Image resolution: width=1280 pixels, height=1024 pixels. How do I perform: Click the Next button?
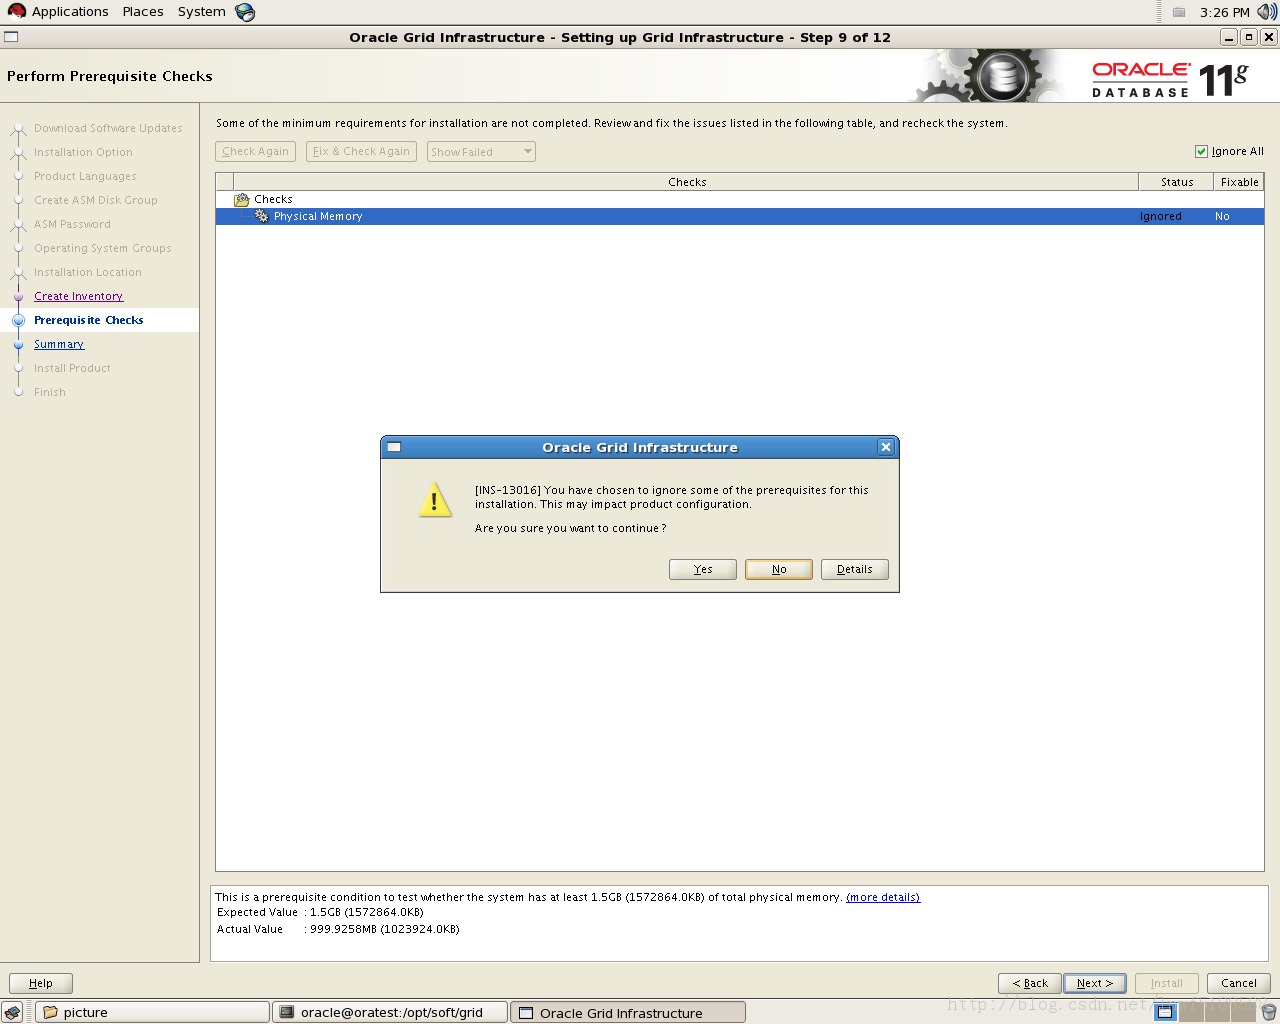pos(1095,983)
